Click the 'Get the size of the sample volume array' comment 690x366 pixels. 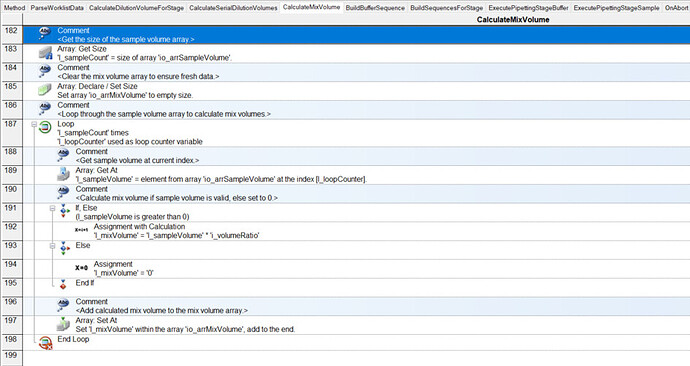[x=126, y=39]
